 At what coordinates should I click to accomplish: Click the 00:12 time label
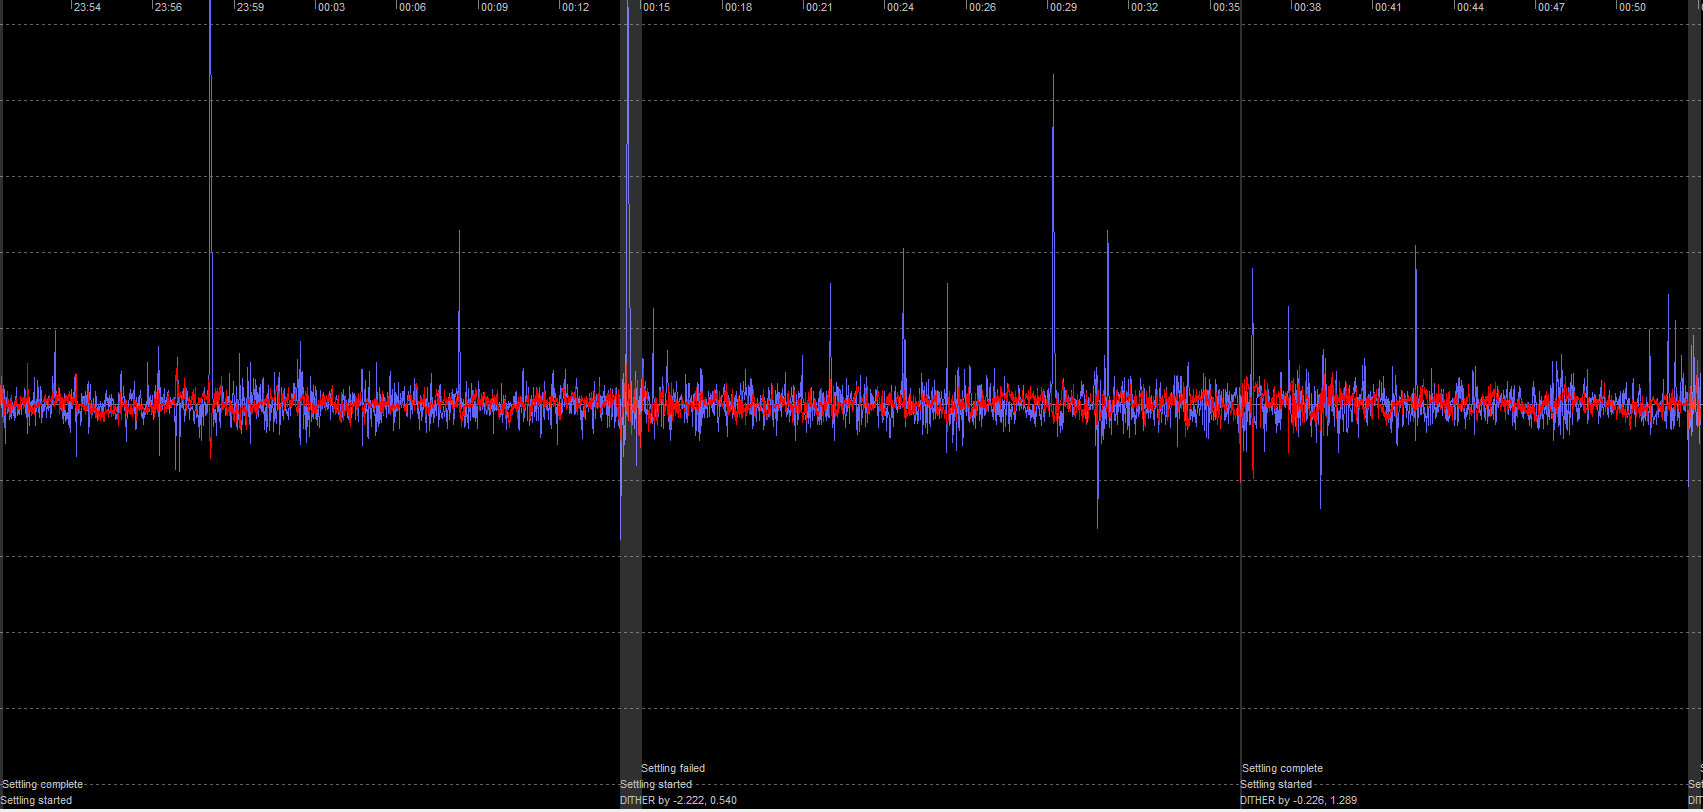[x=576, y=7]
